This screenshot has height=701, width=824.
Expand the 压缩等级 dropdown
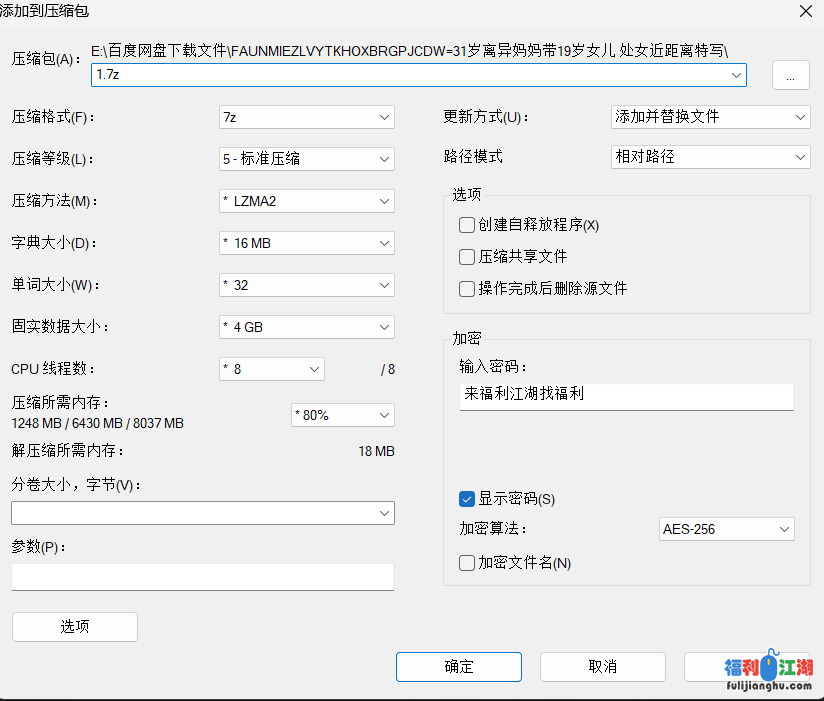pyautogui.click(x=306, y=159)
